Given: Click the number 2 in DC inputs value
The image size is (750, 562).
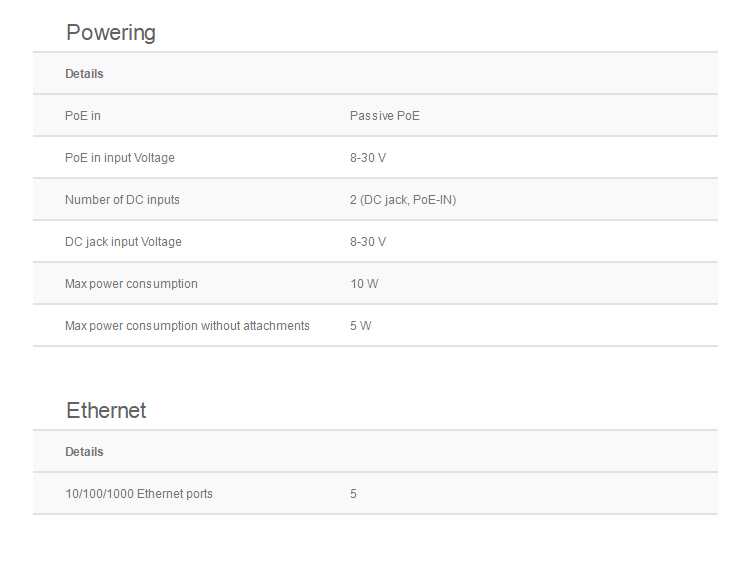Looking at the screenshot, I should (x=353, y=200).
